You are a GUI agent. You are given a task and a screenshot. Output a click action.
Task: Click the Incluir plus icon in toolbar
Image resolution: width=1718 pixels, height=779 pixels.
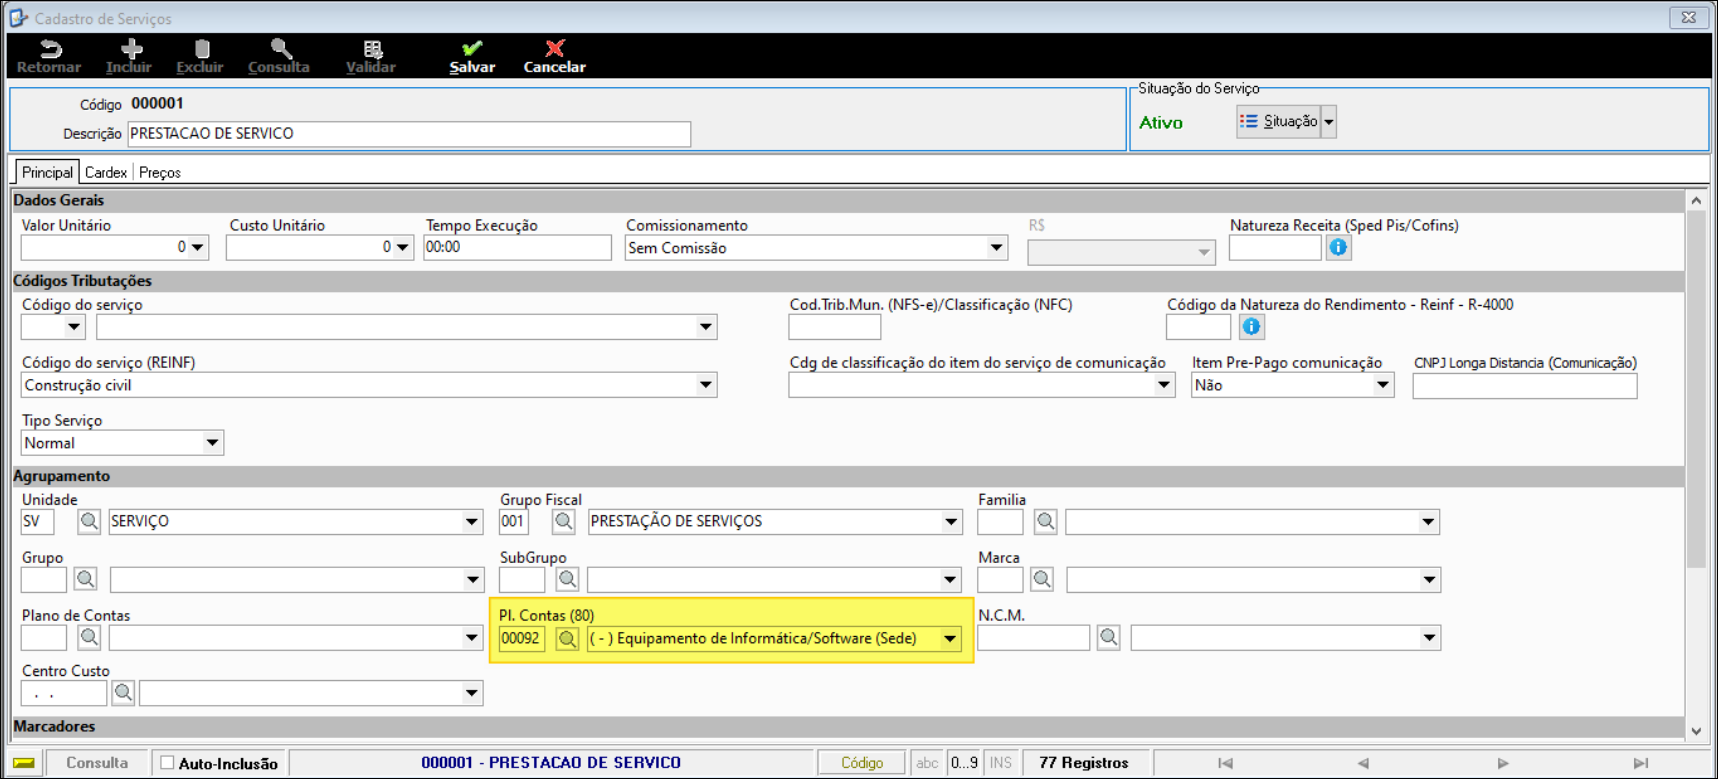click(x=131, y=48)
